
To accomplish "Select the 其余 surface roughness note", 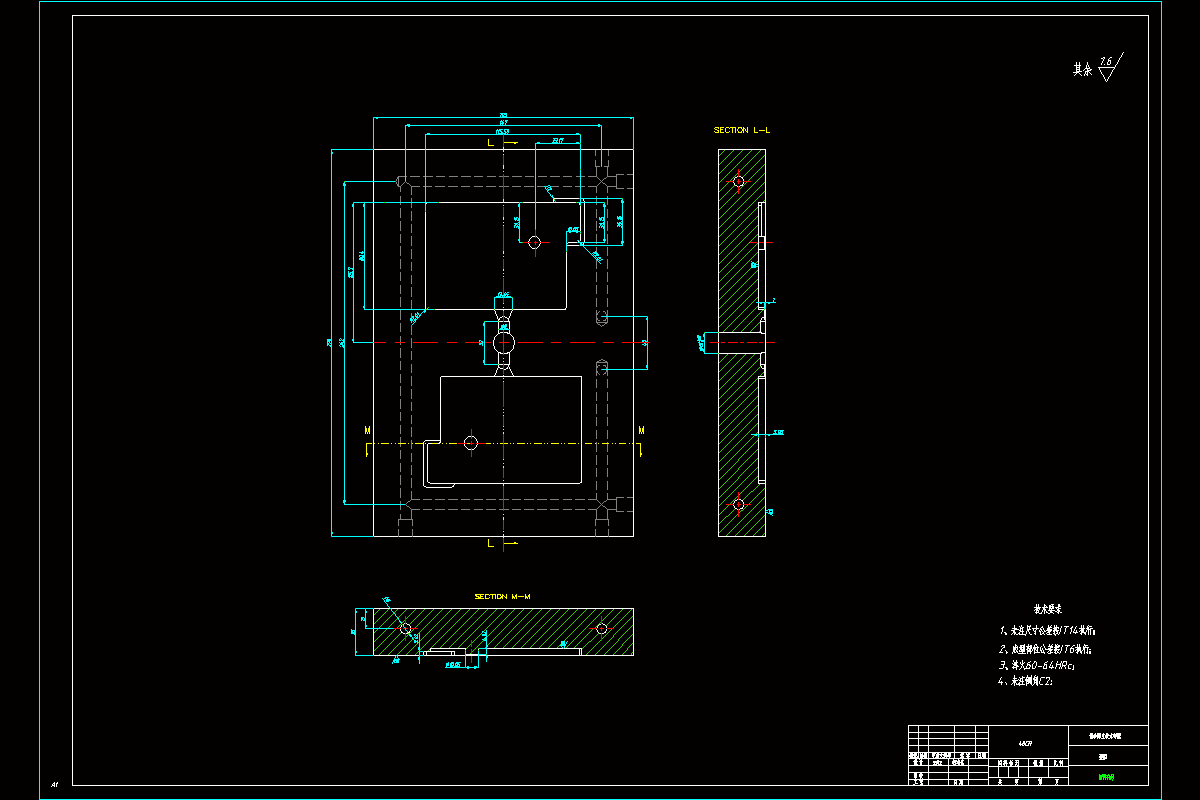I will [x=1082, y=69].
